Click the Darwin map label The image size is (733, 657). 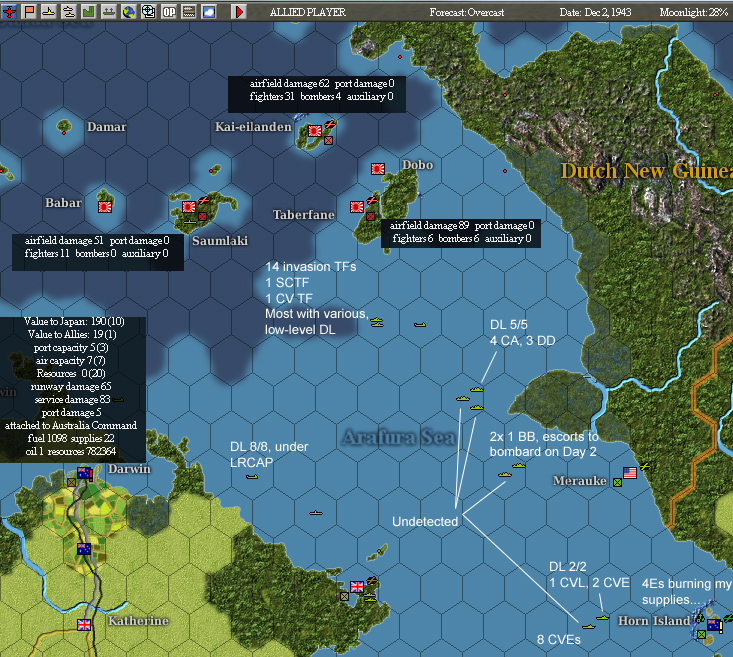tap(129, 469)
